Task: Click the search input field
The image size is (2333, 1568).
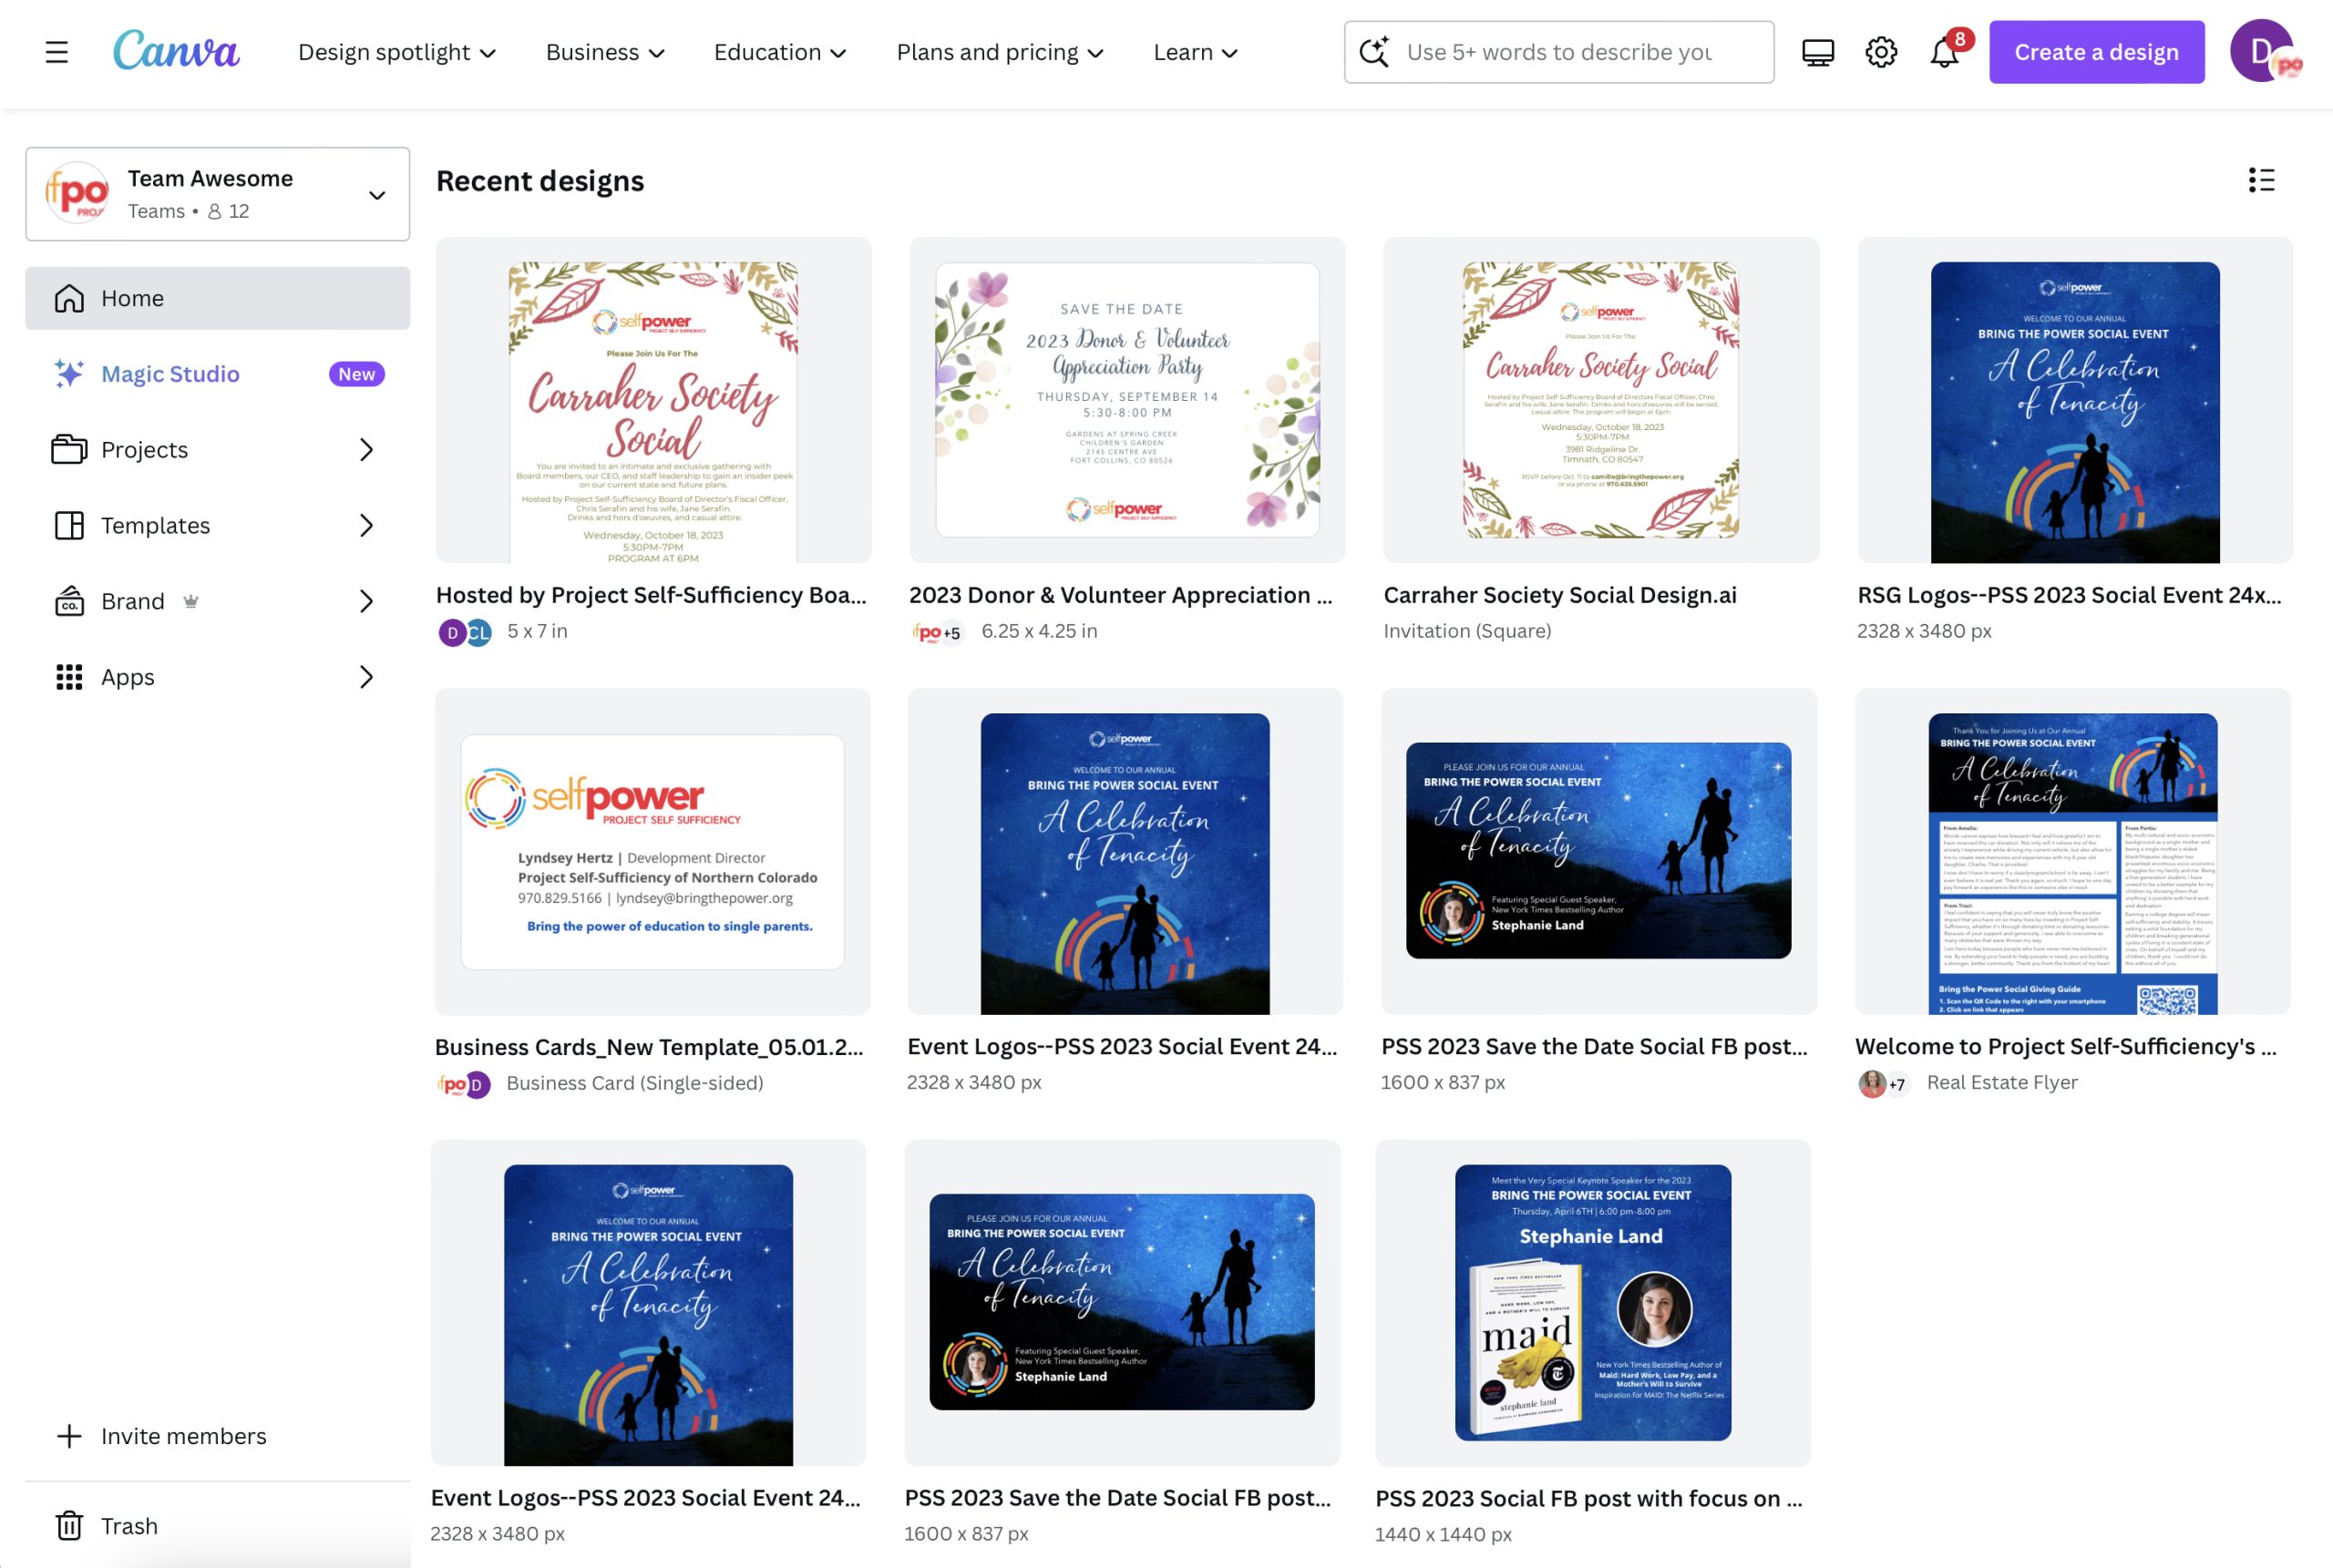Action: pos(1559,52)
